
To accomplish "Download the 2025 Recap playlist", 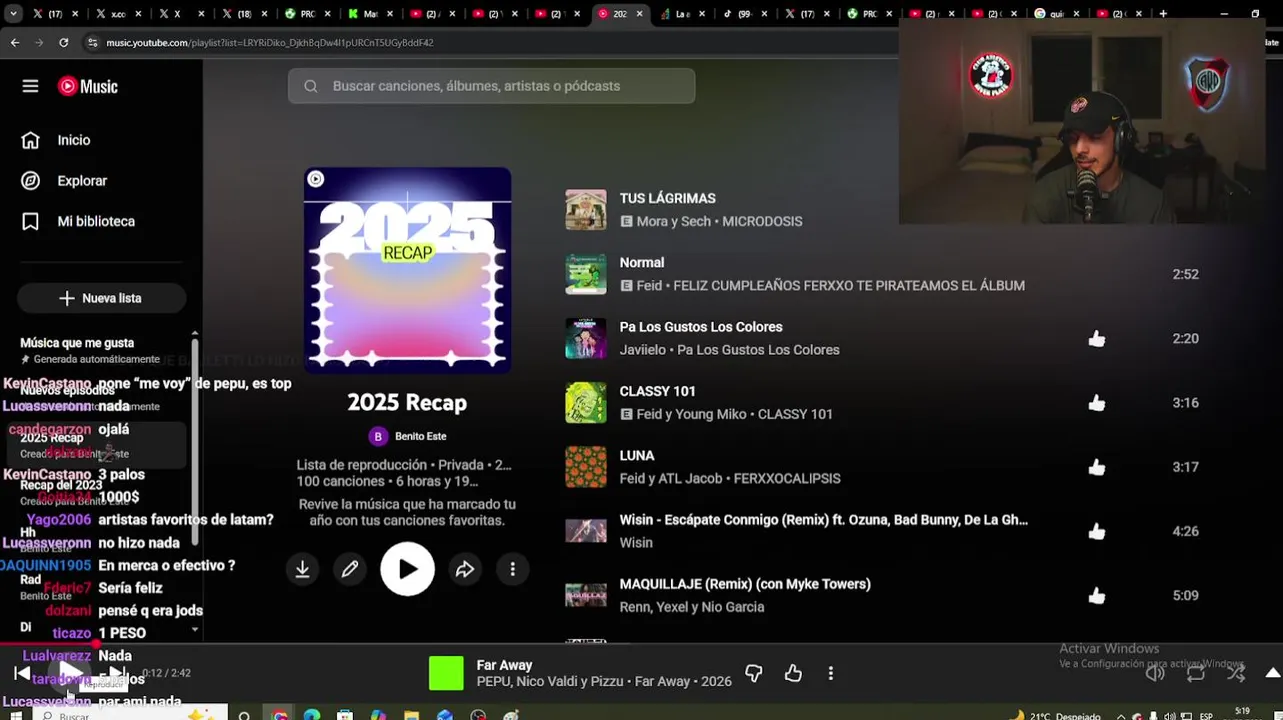I will [302, 569].
